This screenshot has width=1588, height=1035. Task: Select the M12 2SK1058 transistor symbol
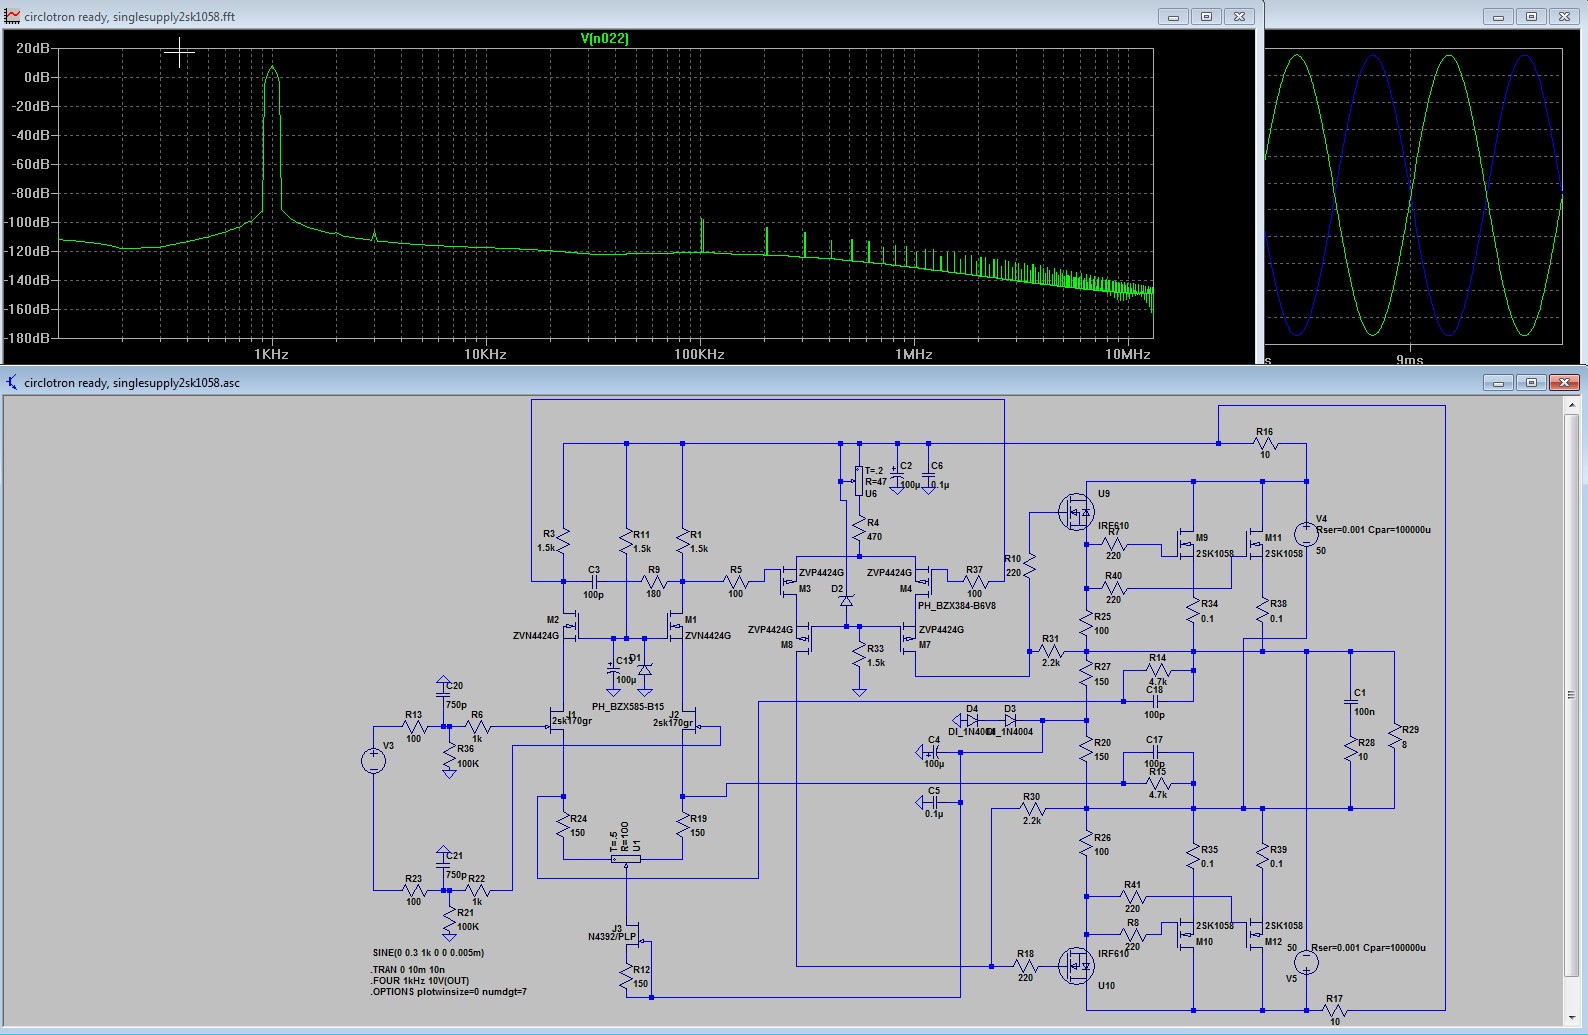click(1256, 935)
